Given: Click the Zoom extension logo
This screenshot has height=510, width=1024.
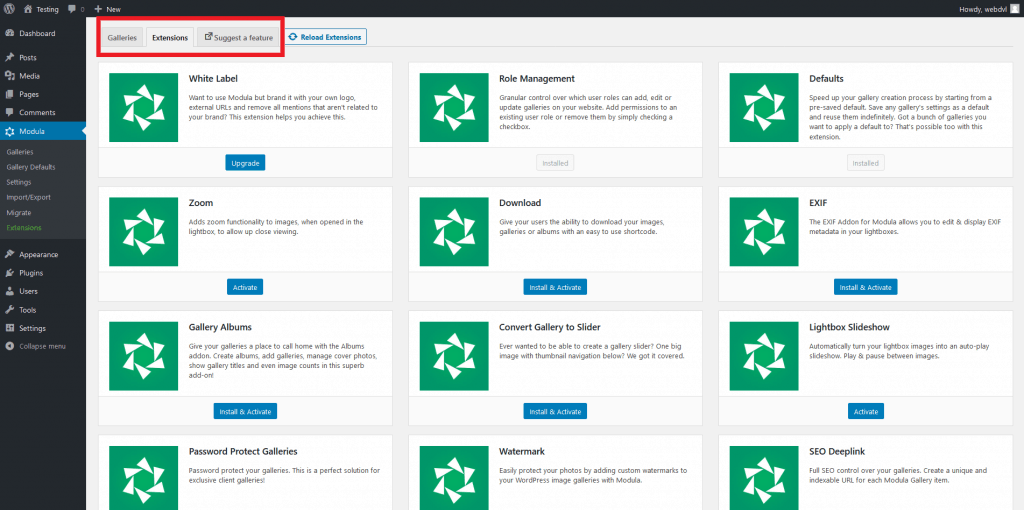Looking at the screenshot, I should [144, 232].
